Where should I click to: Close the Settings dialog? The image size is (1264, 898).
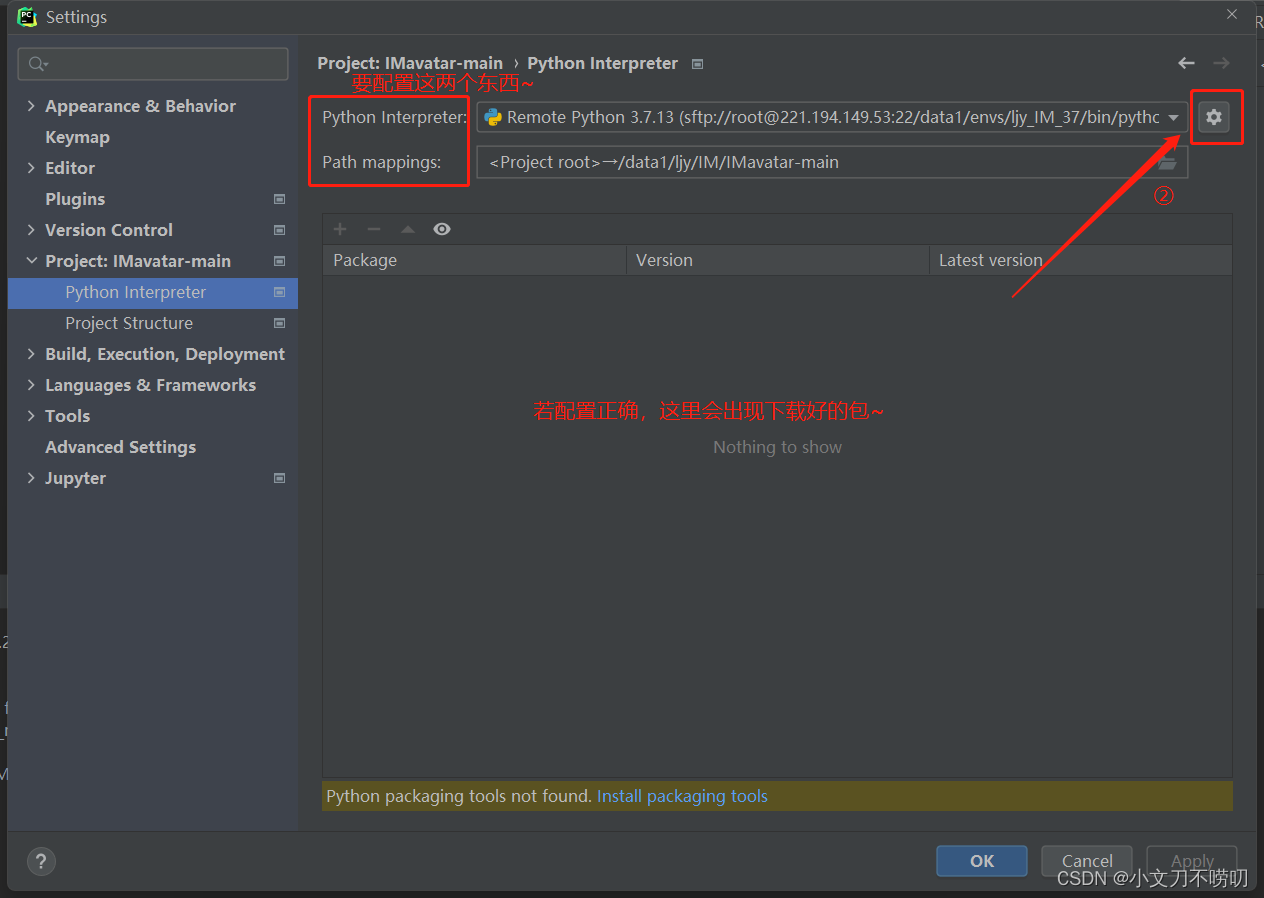coord(1232,14)
